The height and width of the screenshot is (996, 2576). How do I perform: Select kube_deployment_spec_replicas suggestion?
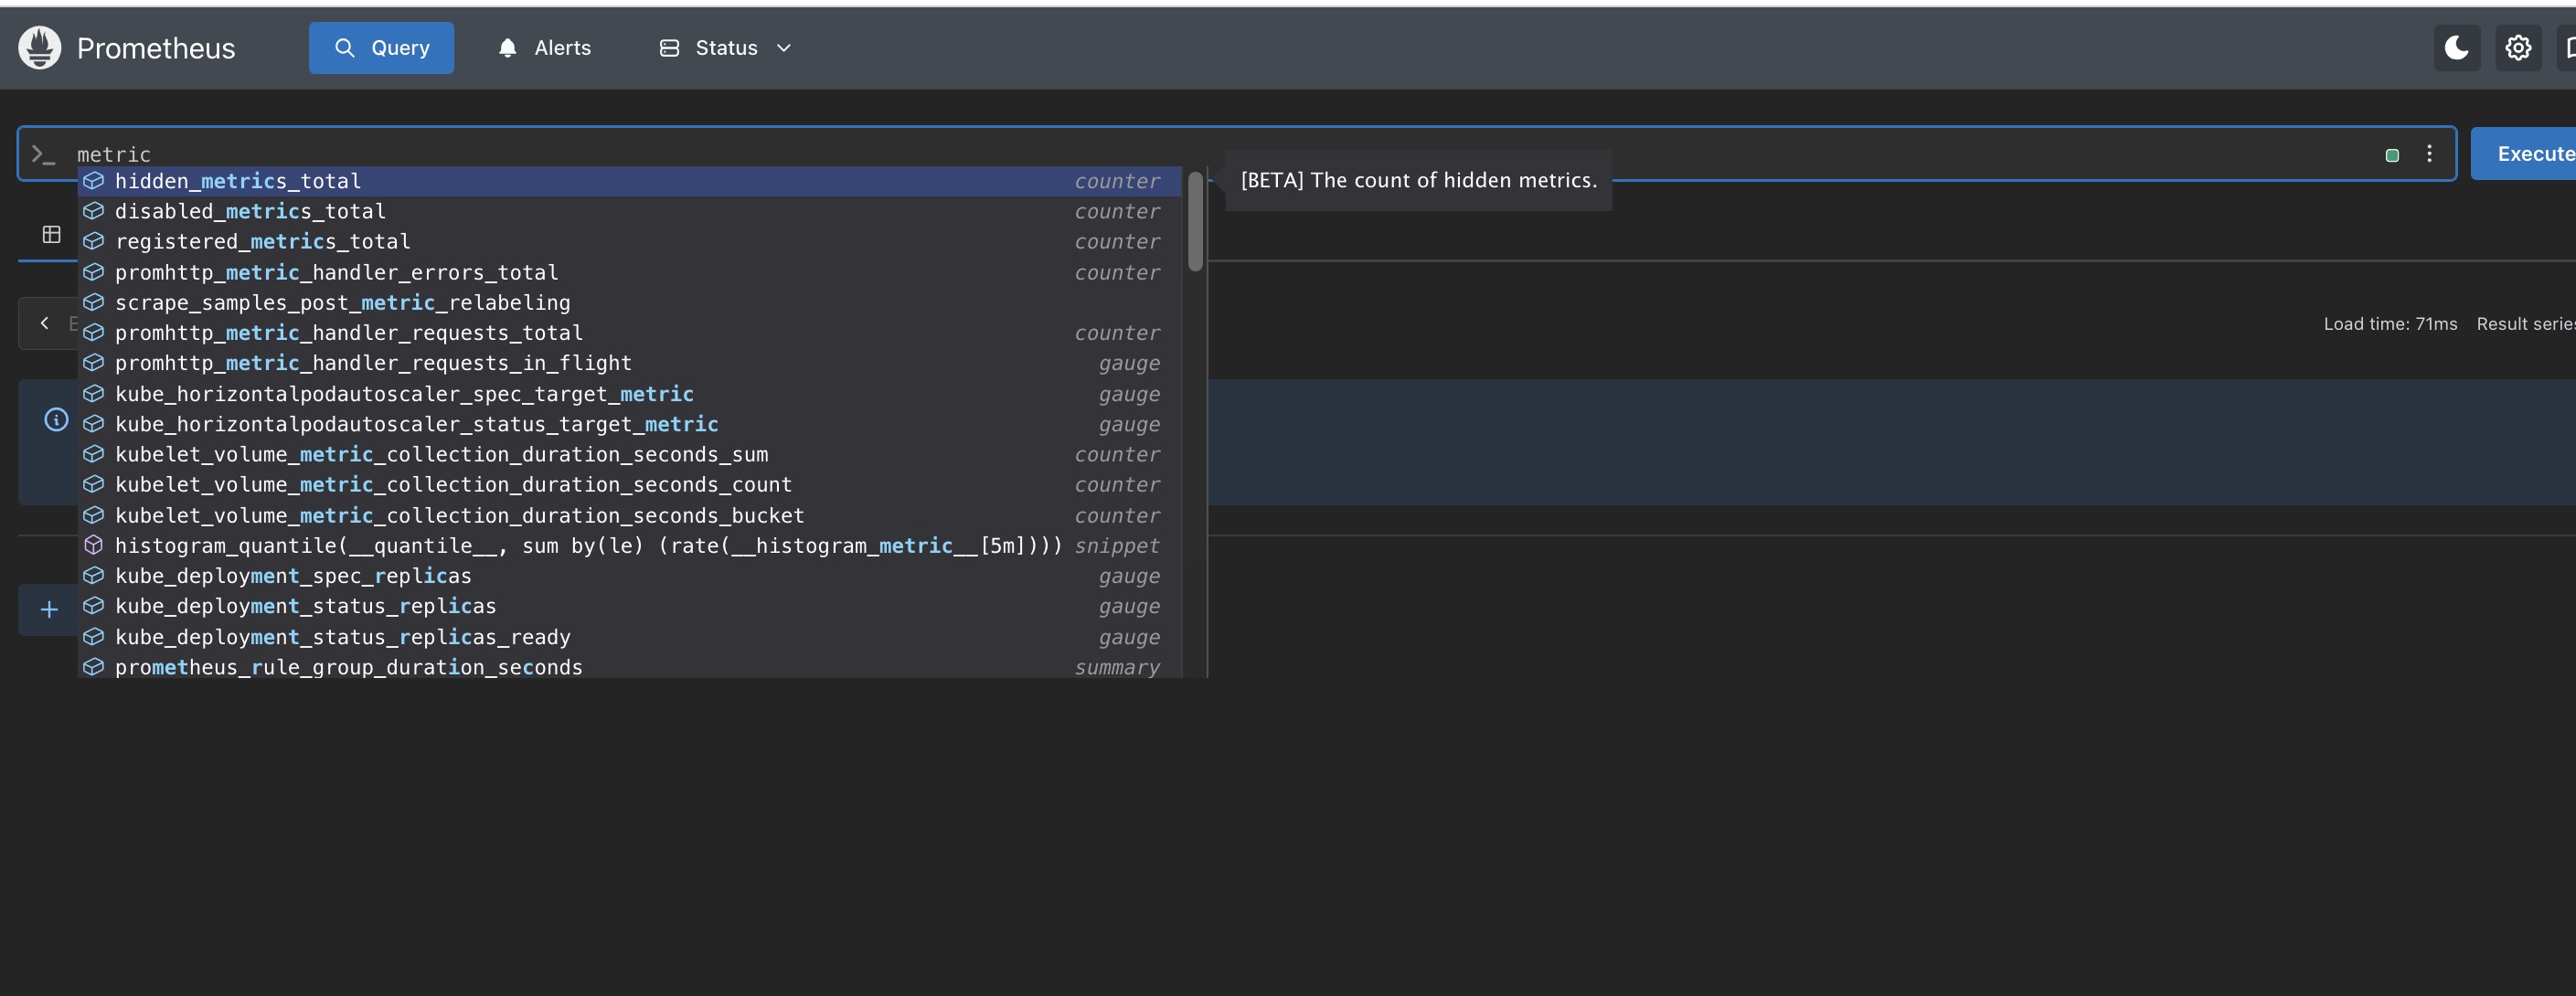630,576
